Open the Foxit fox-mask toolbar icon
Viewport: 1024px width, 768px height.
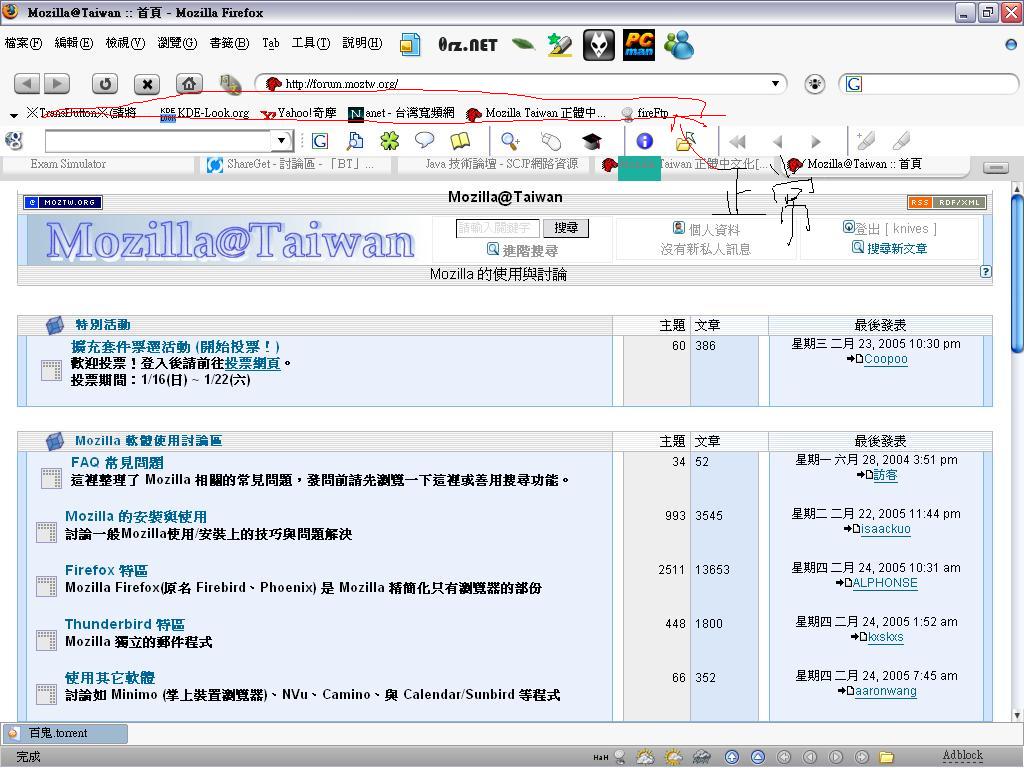[x=598, y=45]
